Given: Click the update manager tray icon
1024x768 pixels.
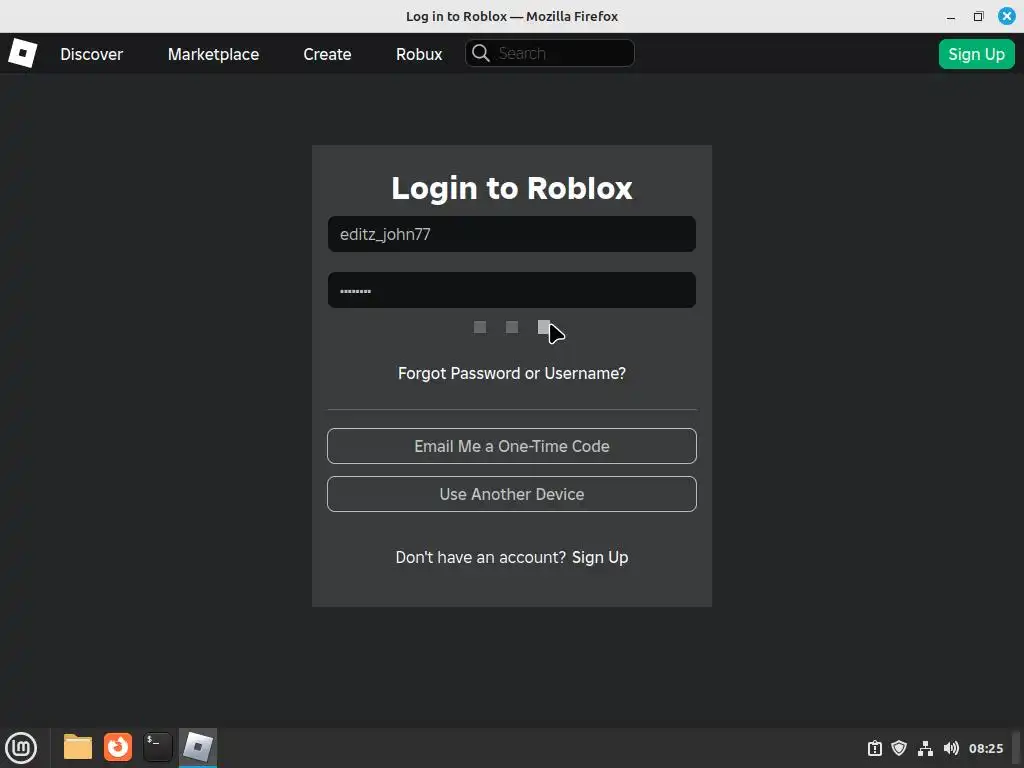Looking at the screenshot, I should pos(874,748).
